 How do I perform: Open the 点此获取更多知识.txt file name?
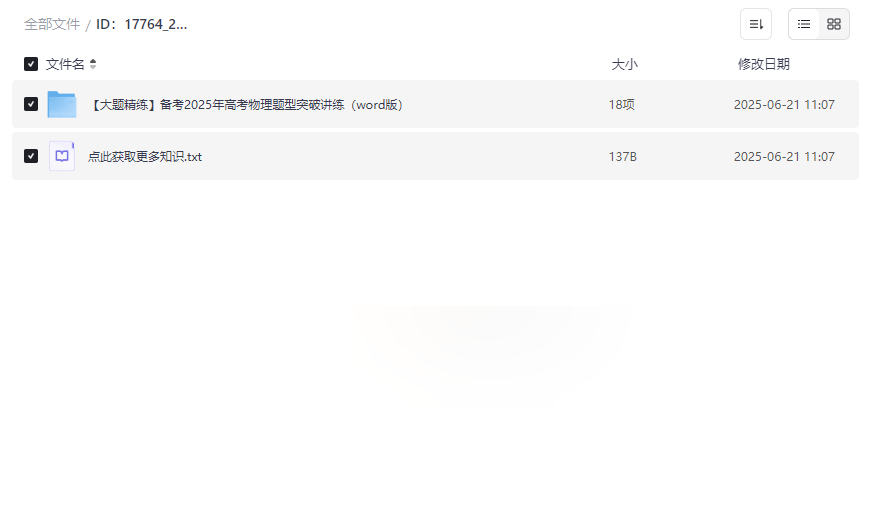[145, 157]
